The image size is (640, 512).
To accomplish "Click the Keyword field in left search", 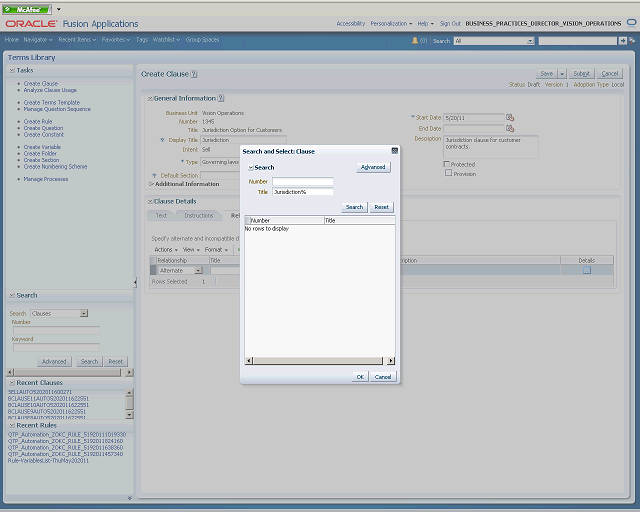I will 56,347.
